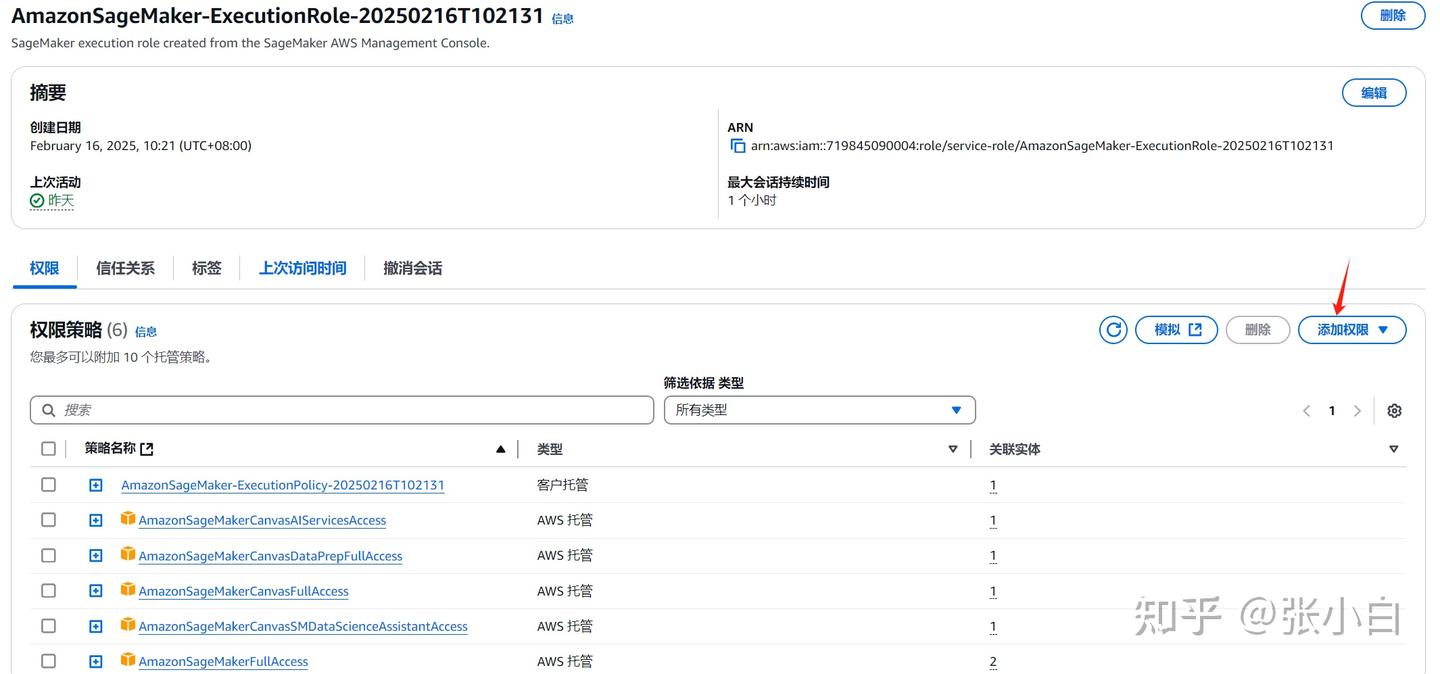This screenshot has width=1440, height=674.
Task: Expand AmazonSageMakerFullAccess policy details
Action: (x=96, y=662)
